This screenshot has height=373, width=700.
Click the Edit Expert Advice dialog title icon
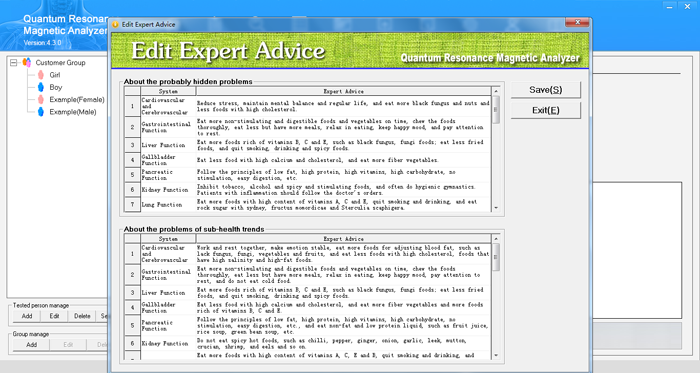(x=116, y=25)
